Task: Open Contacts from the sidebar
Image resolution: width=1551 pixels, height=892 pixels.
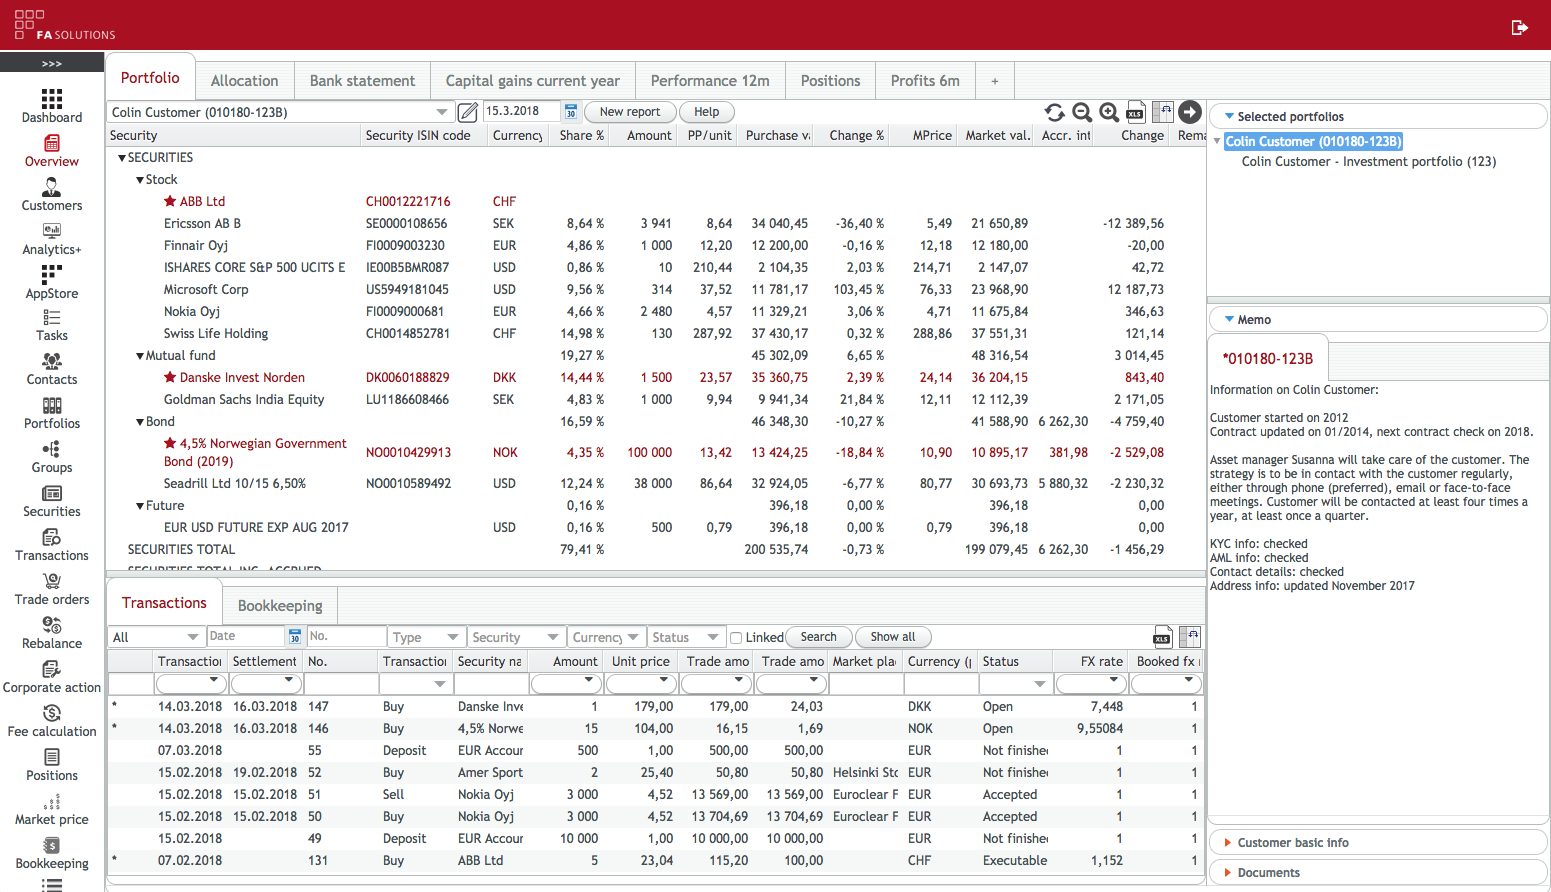Action: click(x=52, y=369)
